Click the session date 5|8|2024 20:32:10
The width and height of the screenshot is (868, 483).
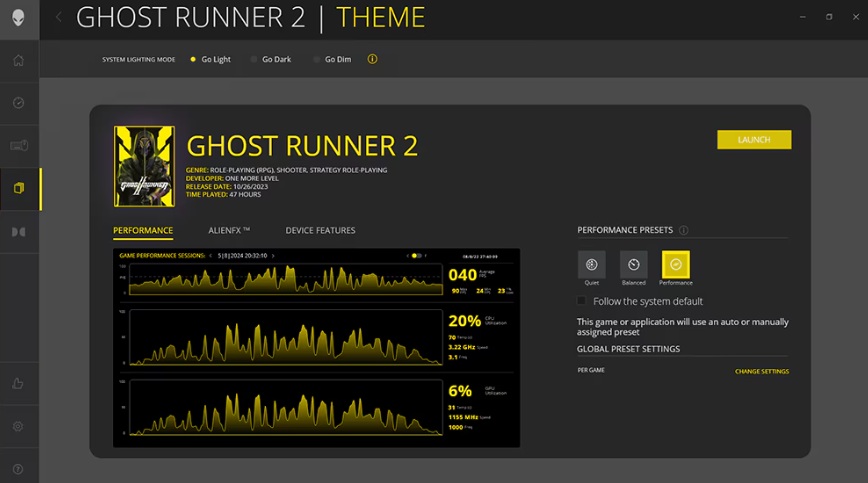click(242, 256)
